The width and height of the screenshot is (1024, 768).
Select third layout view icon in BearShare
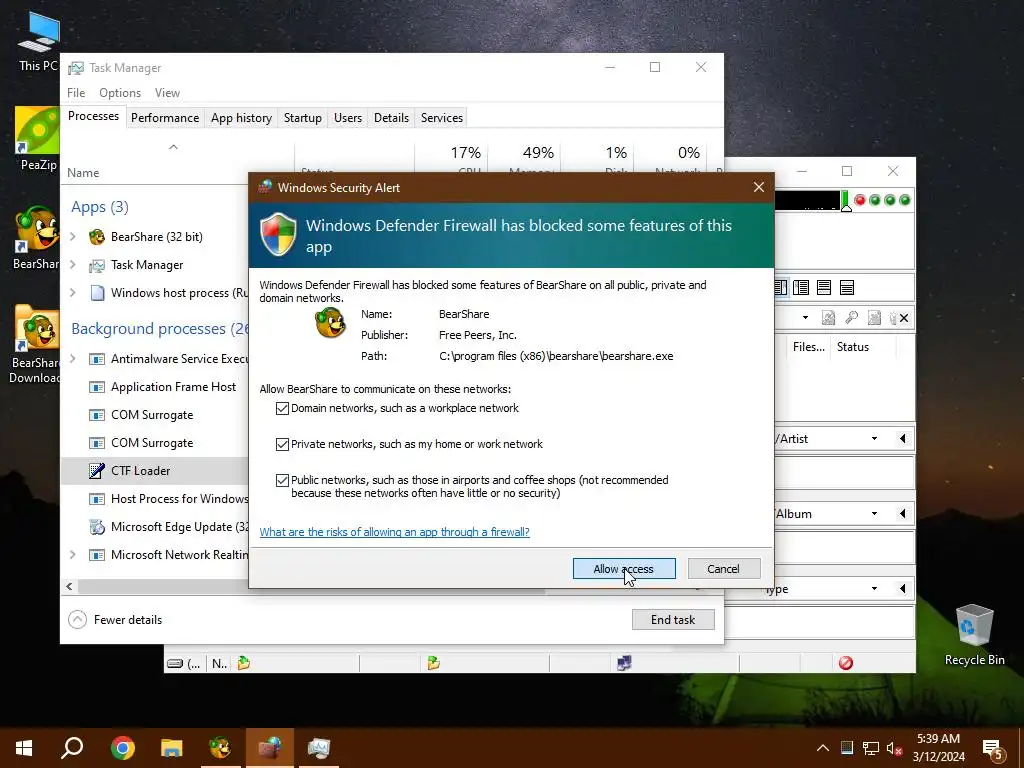(x=824, y=287)
